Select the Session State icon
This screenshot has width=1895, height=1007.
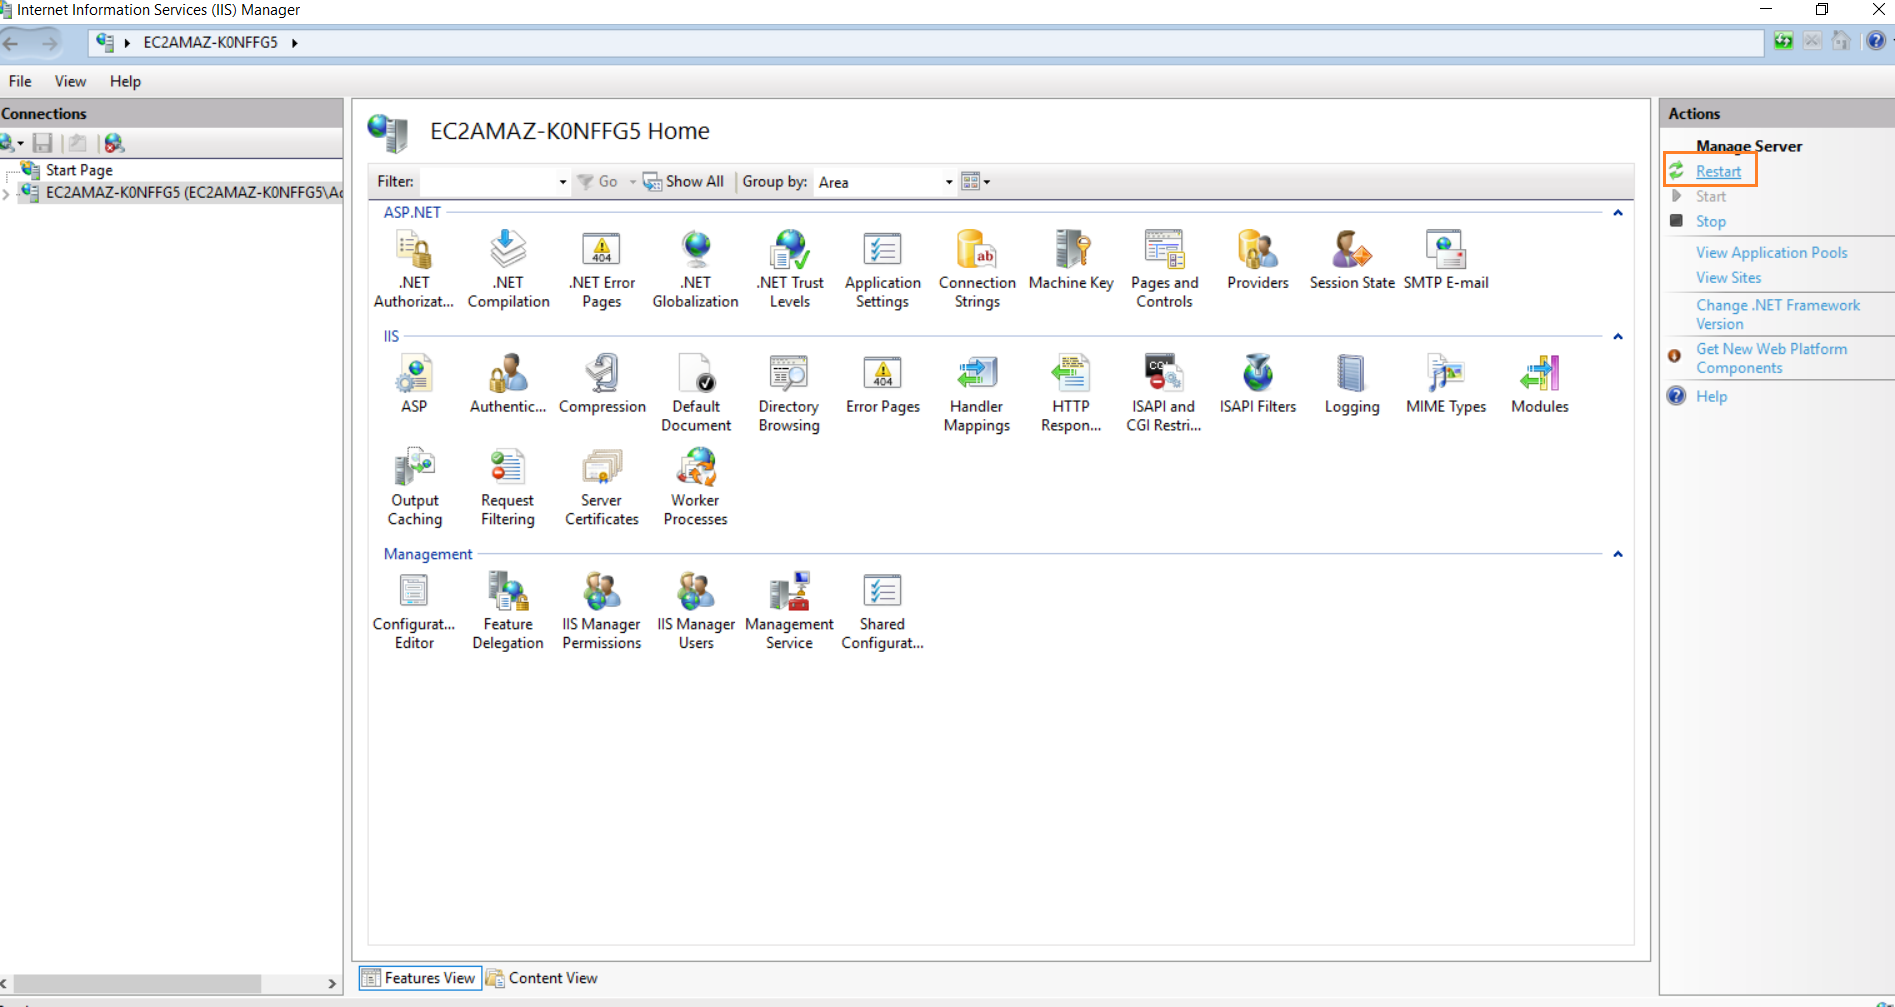tap(1350, 258)
